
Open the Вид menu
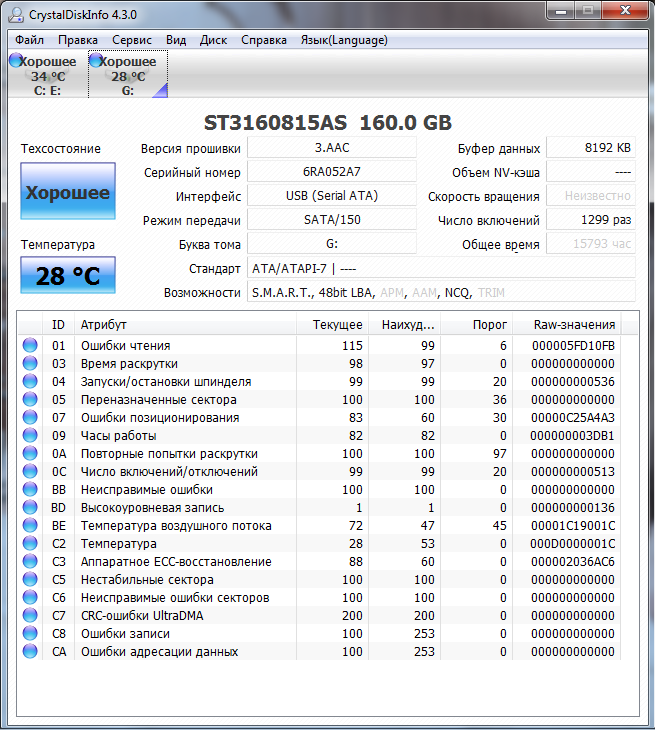[176, 40]
